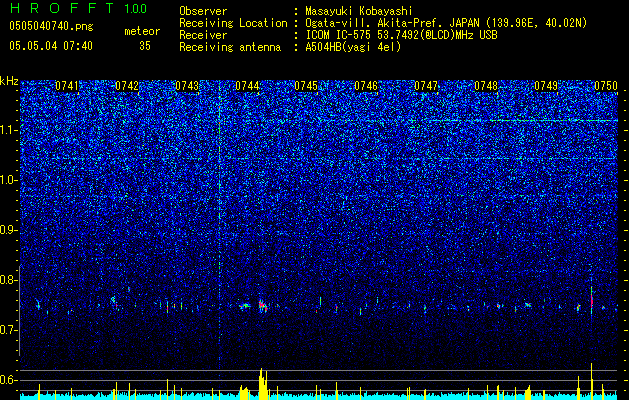The height and width of the screenshot is (400, 629).
Task: Click the tallest yellow power peak near 0744
Action: tap(263, 383)
